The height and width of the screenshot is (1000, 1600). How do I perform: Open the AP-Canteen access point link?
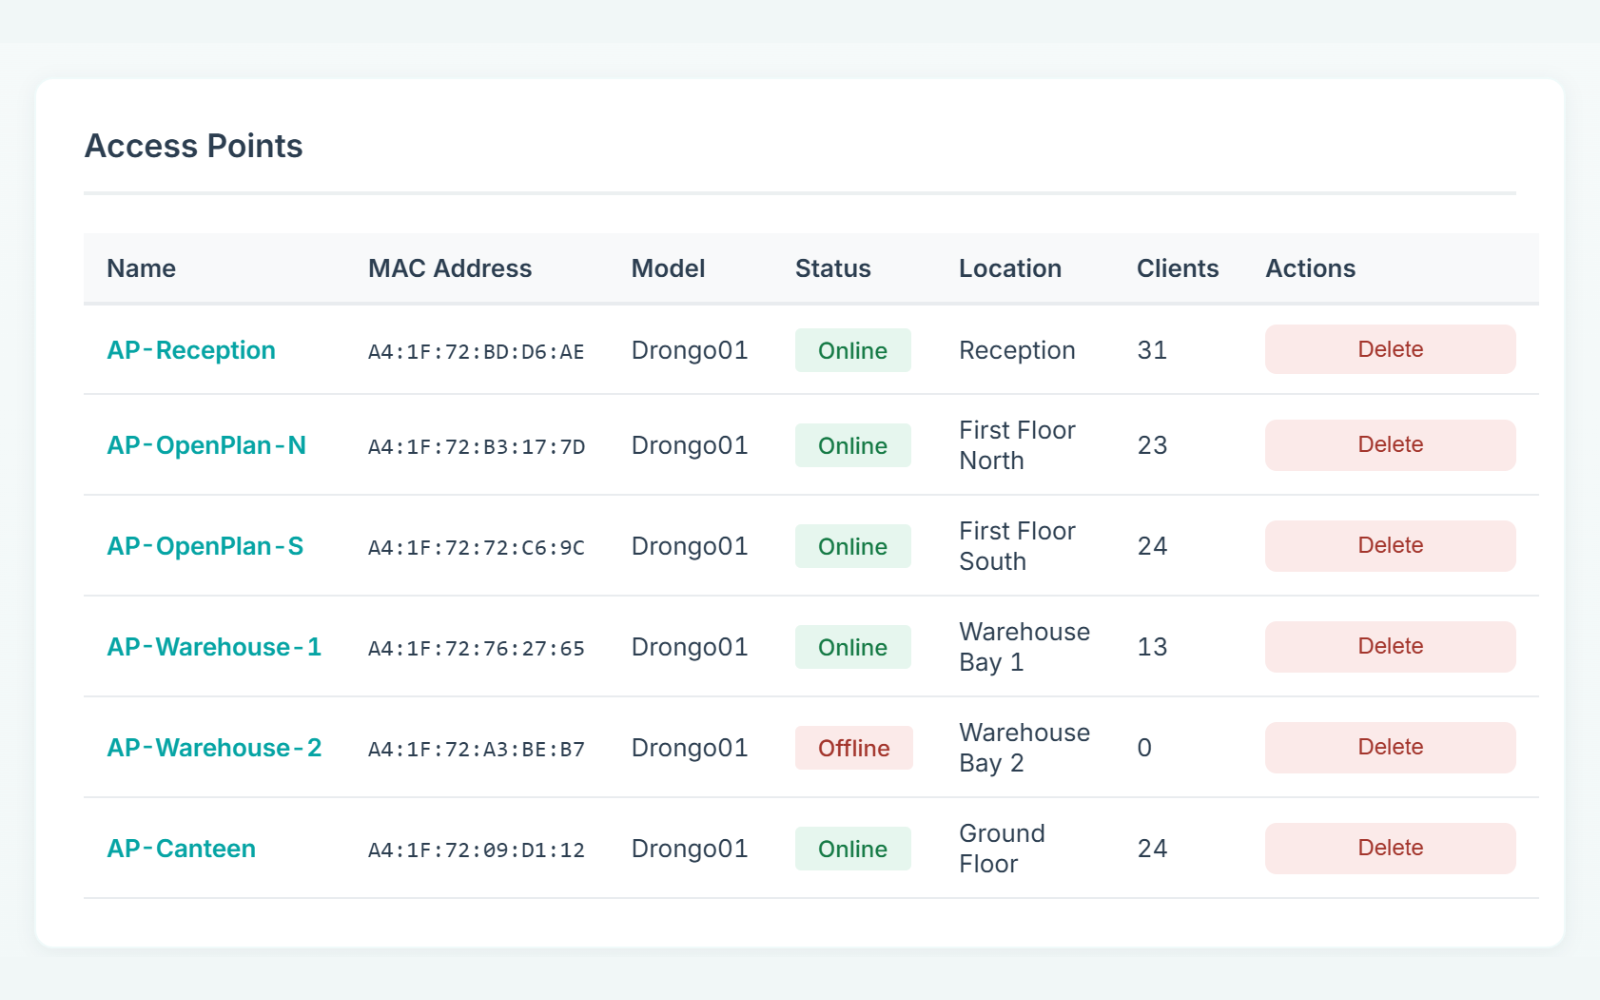[x=181, y=849]
